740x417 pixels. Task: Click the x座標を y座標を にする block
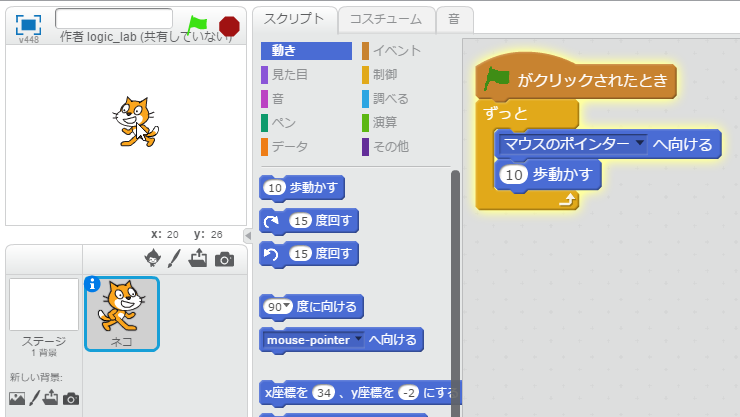[x=361, y=392]
